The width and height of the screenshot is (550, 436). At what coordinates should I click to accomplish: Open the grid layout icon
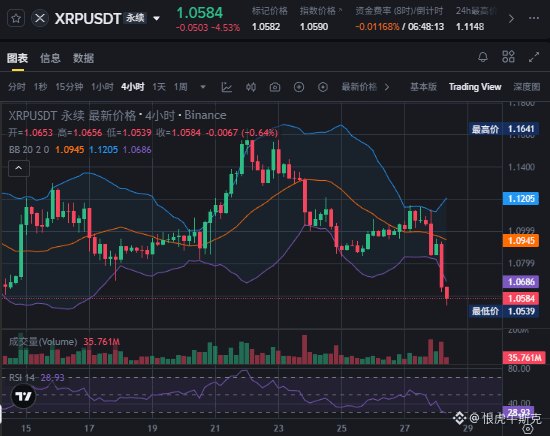[x=508, y=57]
